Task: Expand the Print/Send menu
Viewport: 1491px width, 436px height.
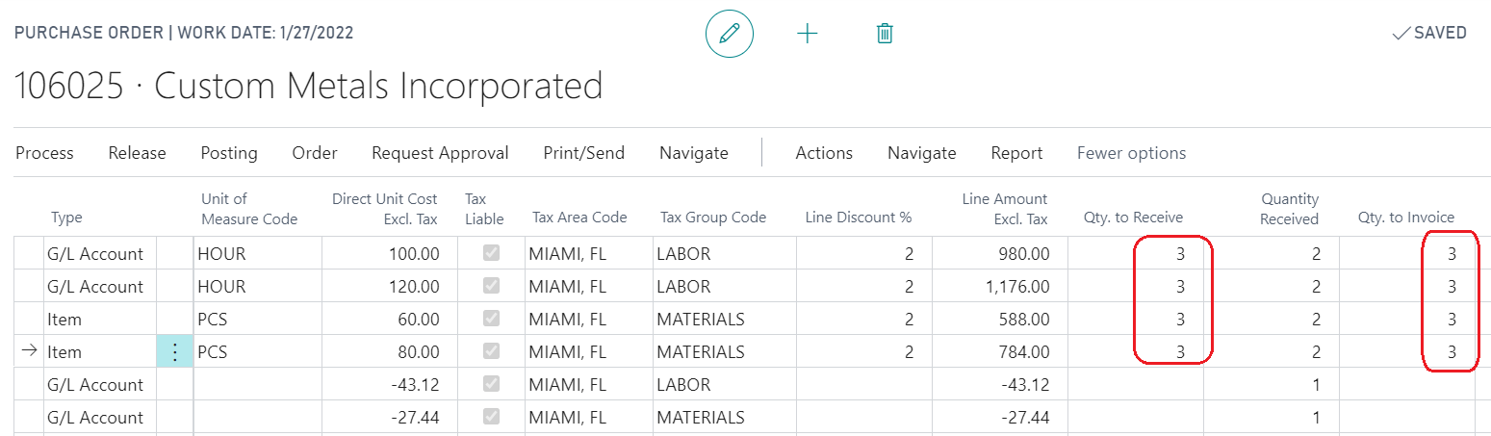Action: click(583, 153)
